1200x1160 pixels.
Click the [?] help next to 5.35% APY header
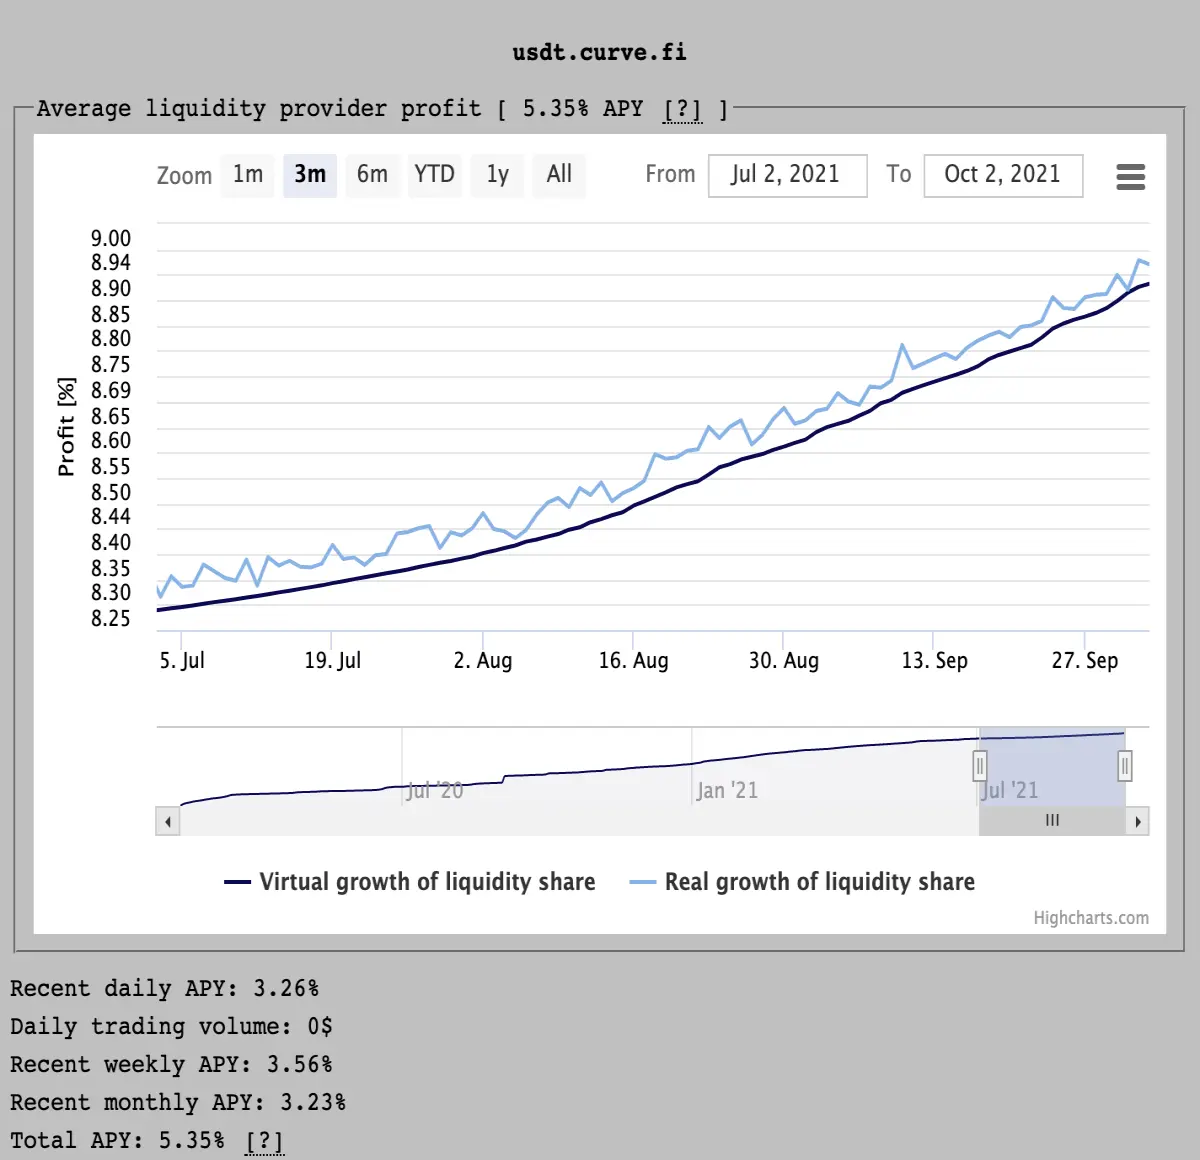[683, 109]
